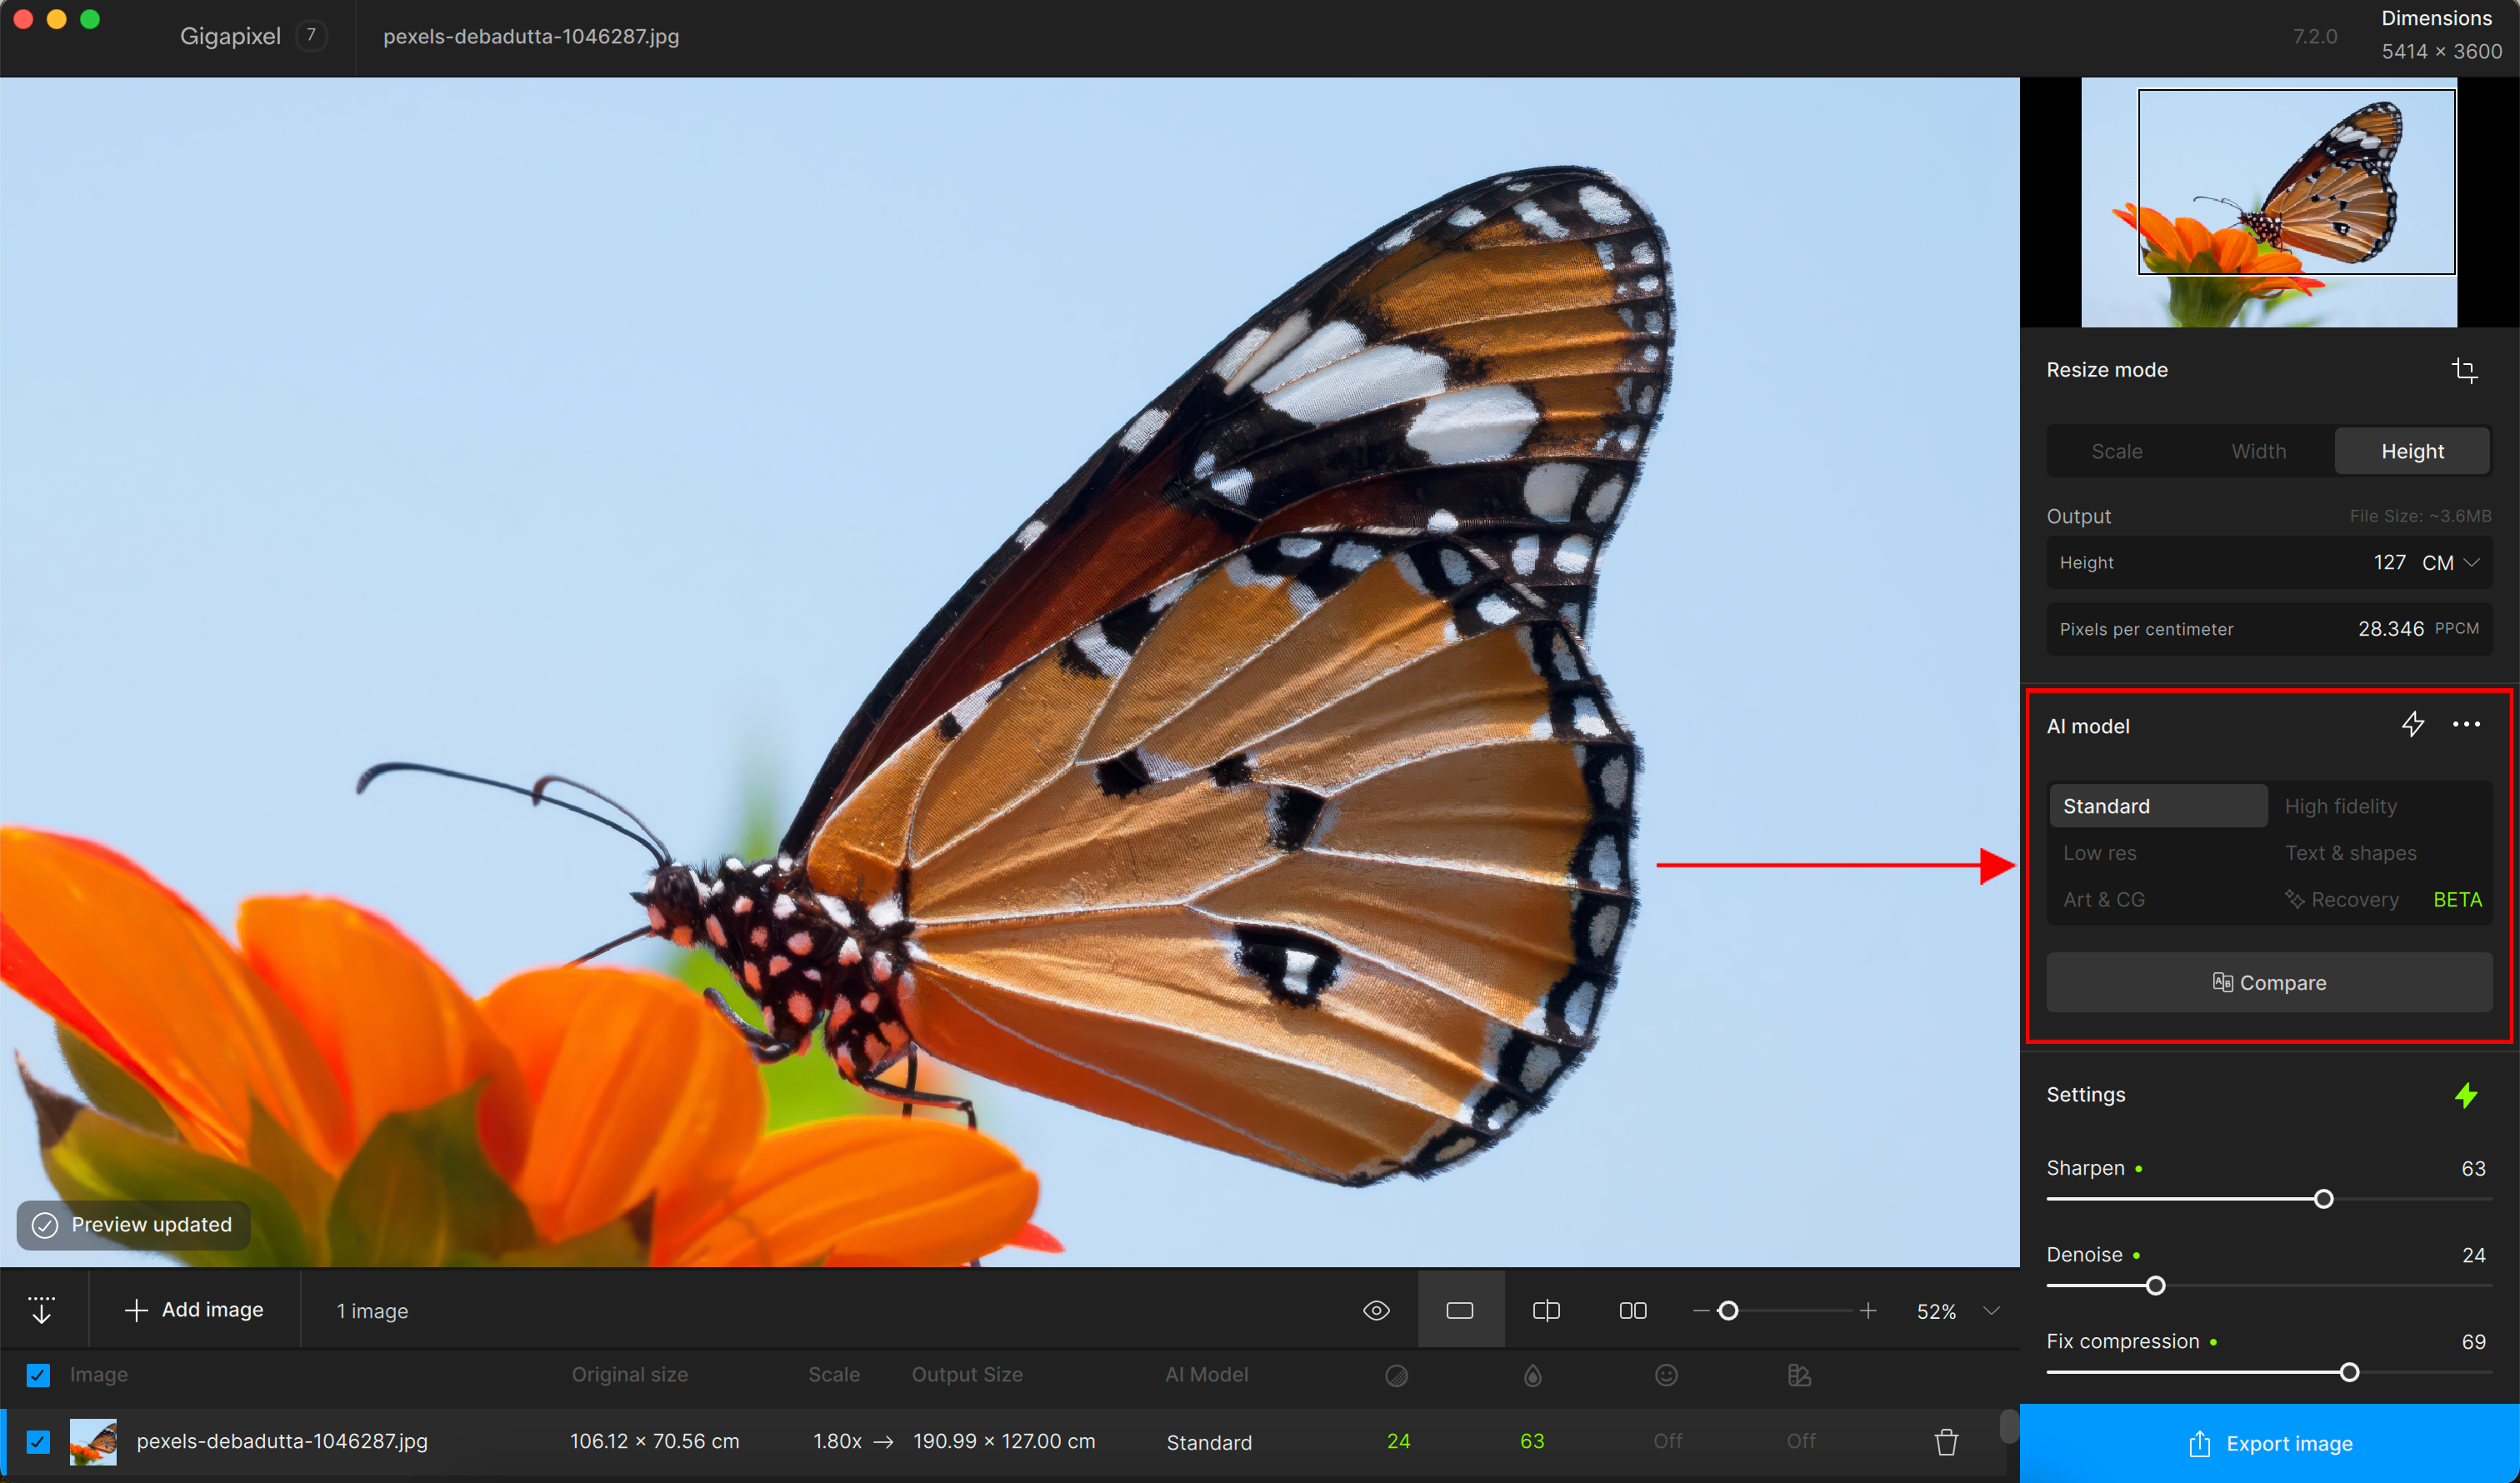Toggle the green Settings auto lightning icon

(2466, 1095)
